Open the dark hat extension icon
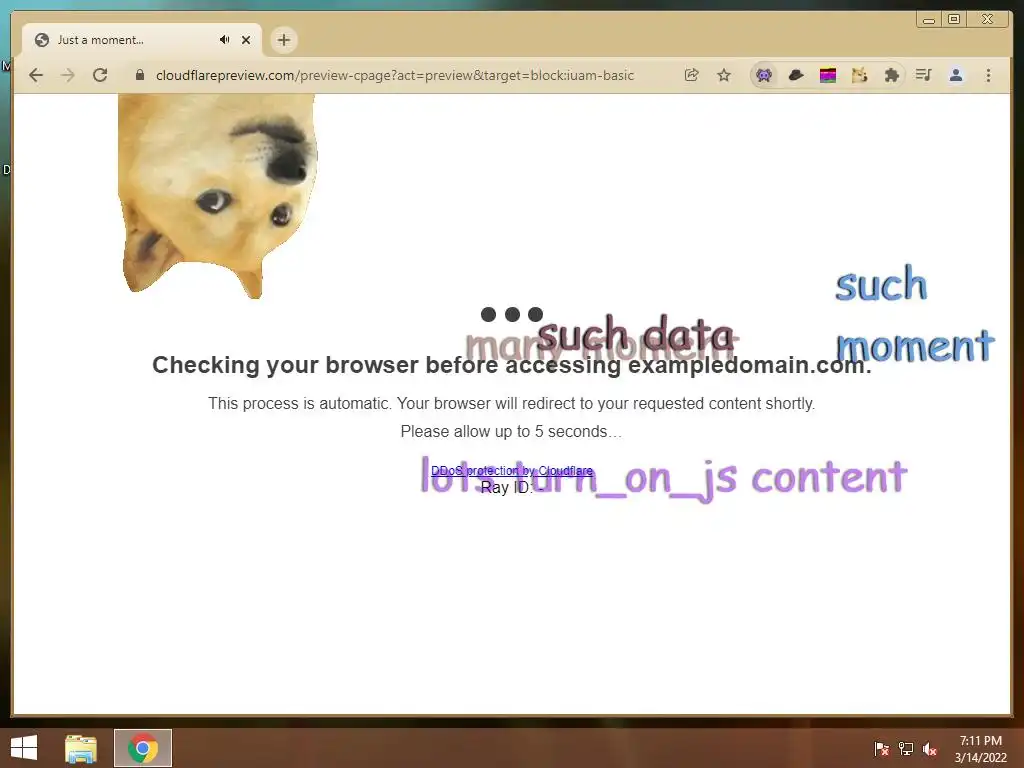This screenshot has height=768, width=1024. (796, 75)
